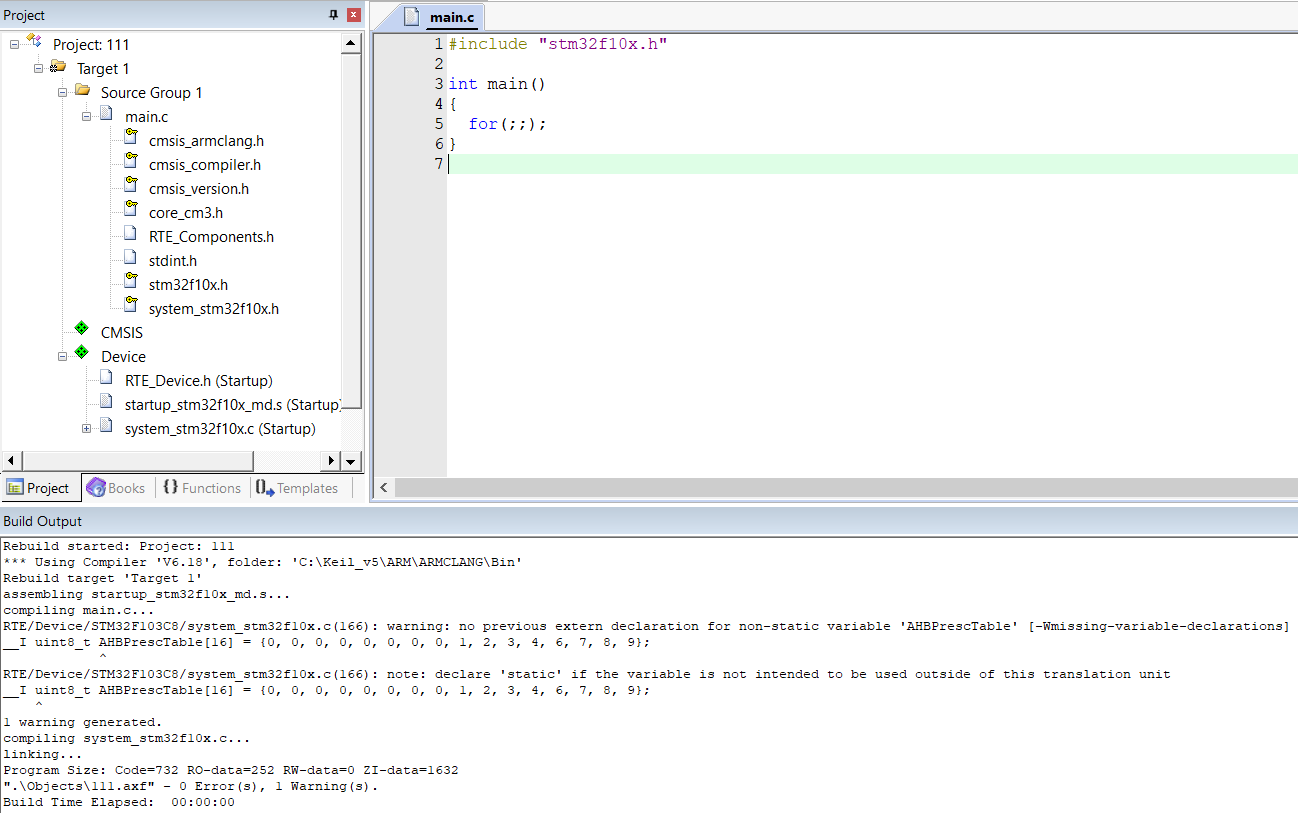Pin the Project panel with pushpin icon
1298x813 pixels.
point(333,15)
